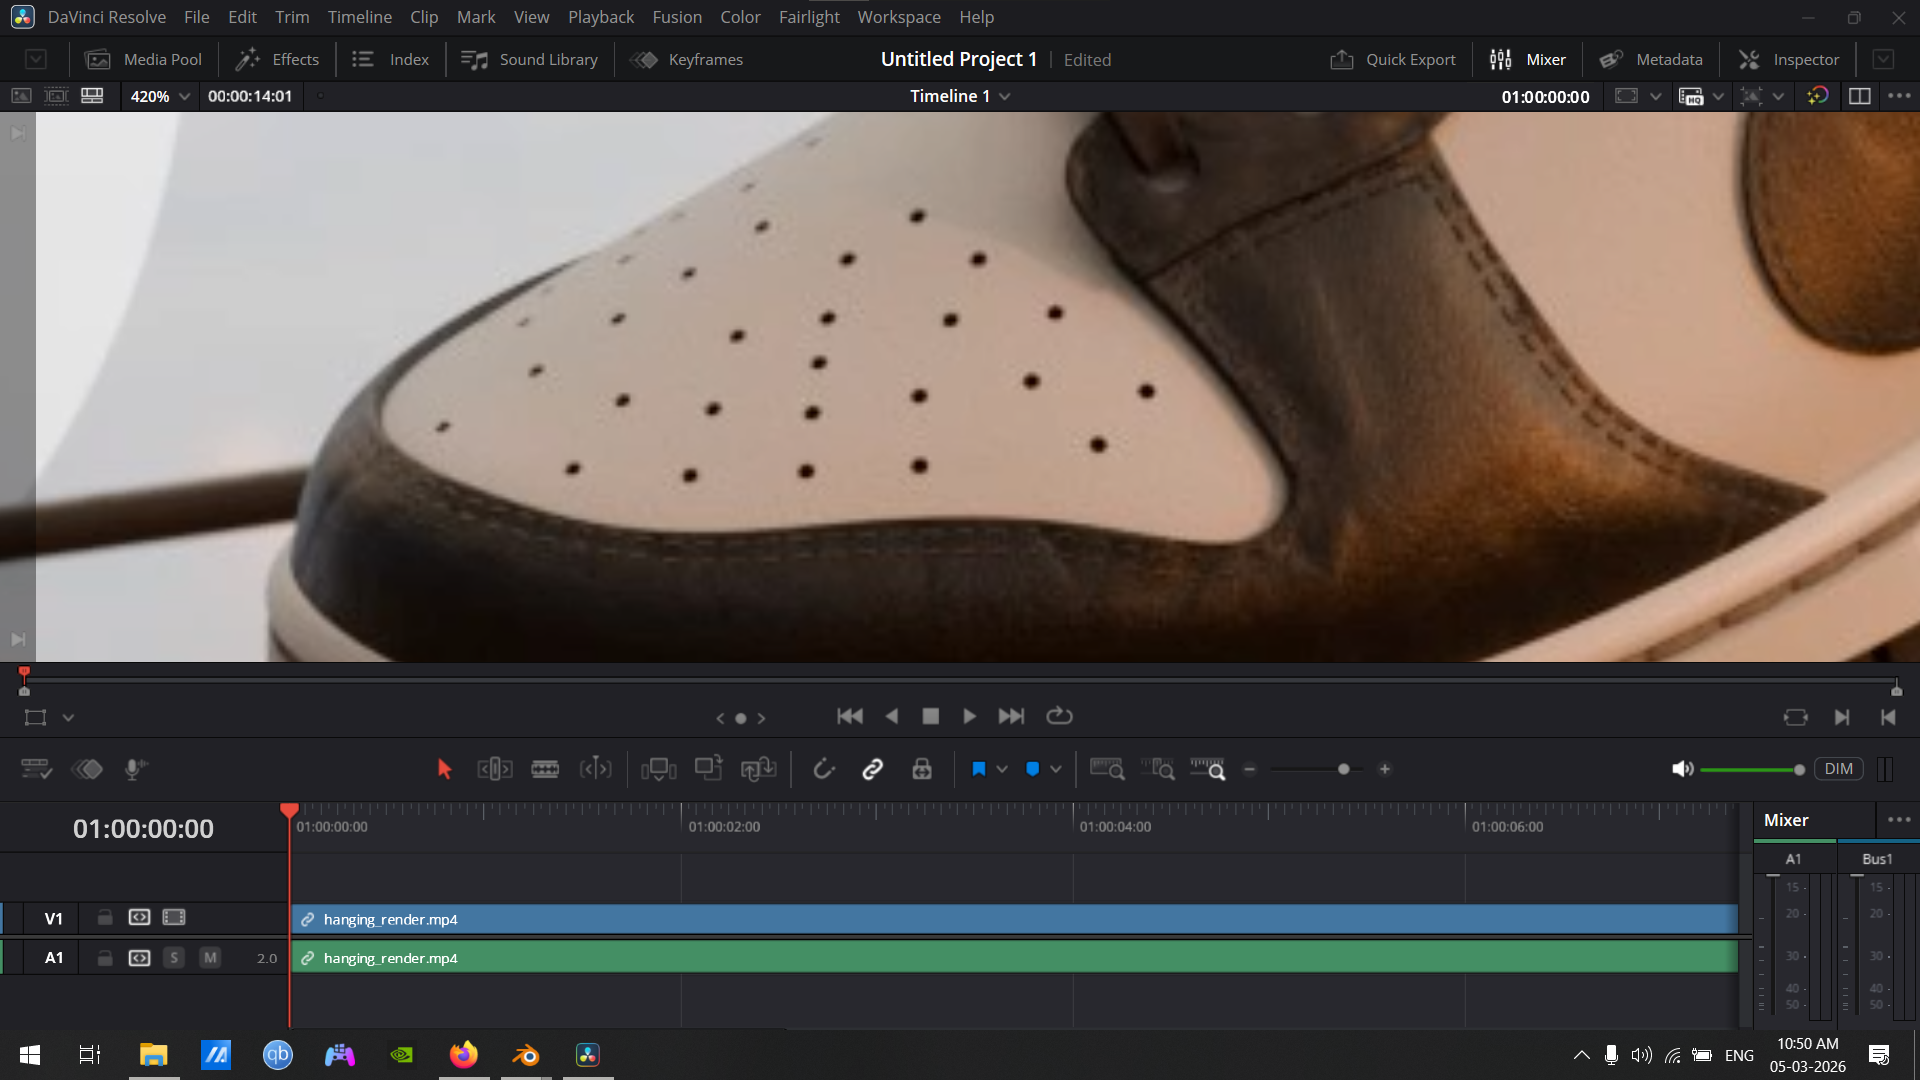This screenshot has height=1080, width=1920.
Task: Play the timeline in reverse
Action: point(892,716)
